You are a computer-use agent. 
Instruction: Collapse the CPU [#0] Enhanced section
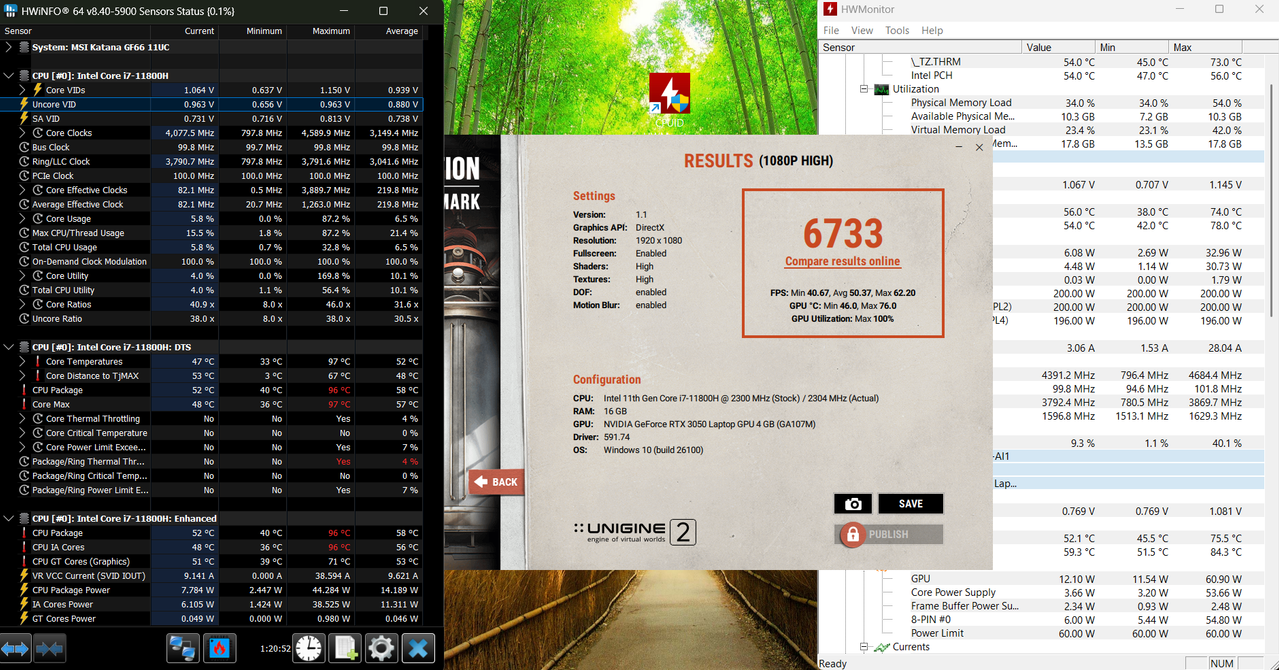point(9,519)
